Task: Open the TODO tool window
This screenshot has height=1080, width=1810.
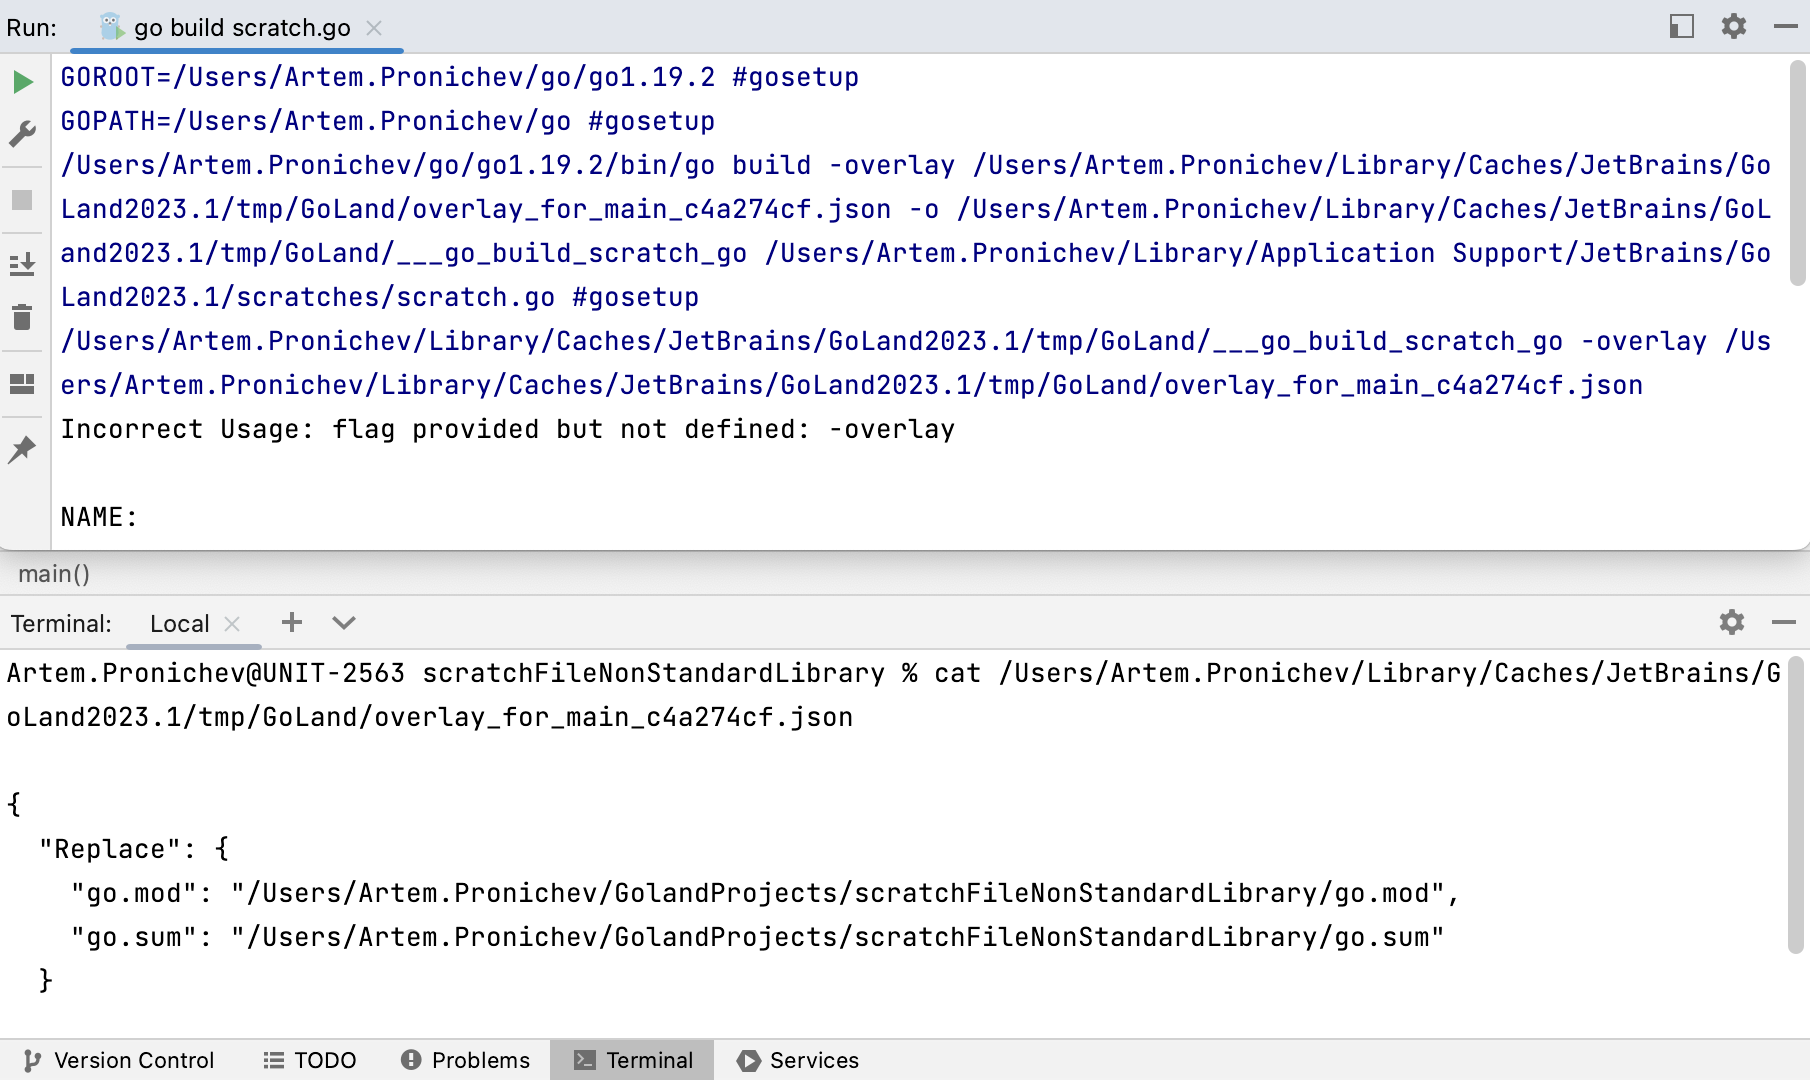Action: [310, 1060]
